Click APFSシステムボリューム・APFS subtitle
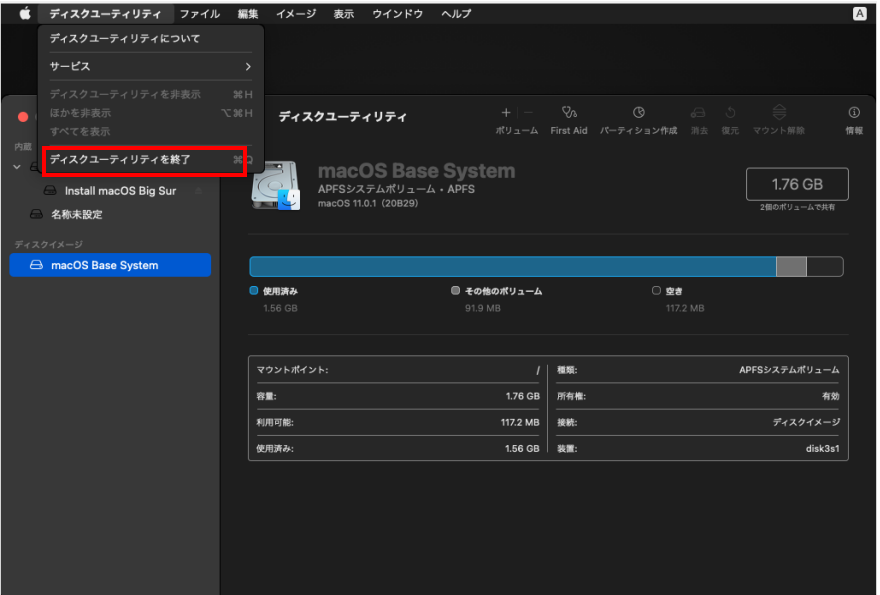This screenshot has width=880, height=595. (x=396, y=189)
